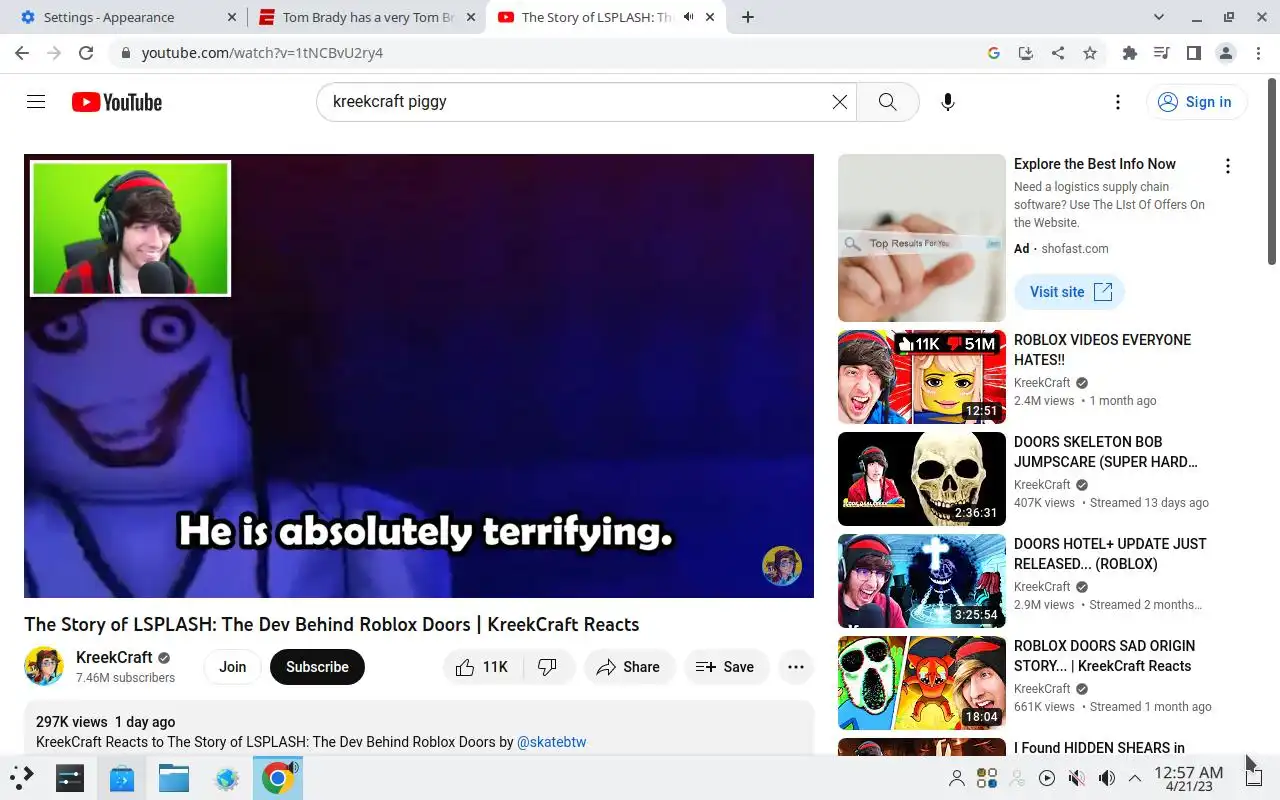Open KreekCraft channel avatar
This screenshot has width=1280, height=800.
pyautogui.click(x=44, y=666)
